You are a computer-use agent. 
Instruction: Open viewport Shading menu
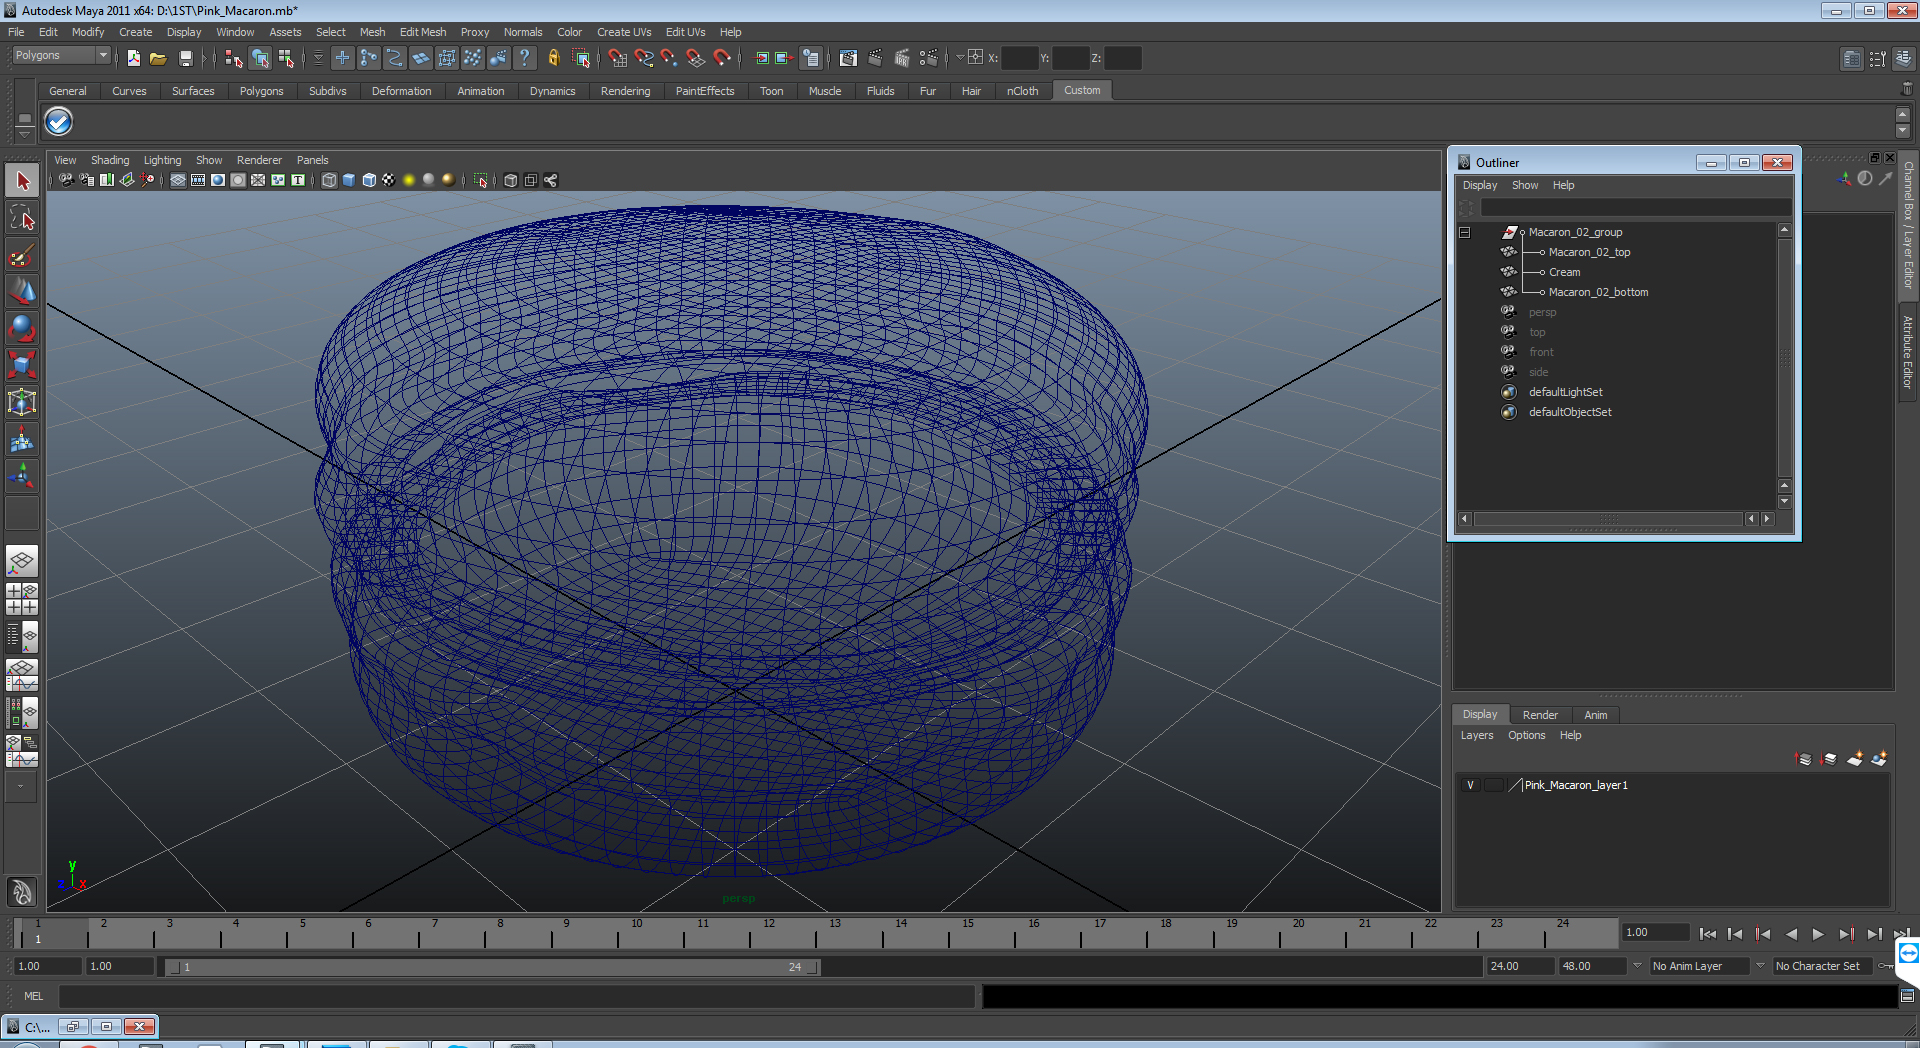pos(110,160)
